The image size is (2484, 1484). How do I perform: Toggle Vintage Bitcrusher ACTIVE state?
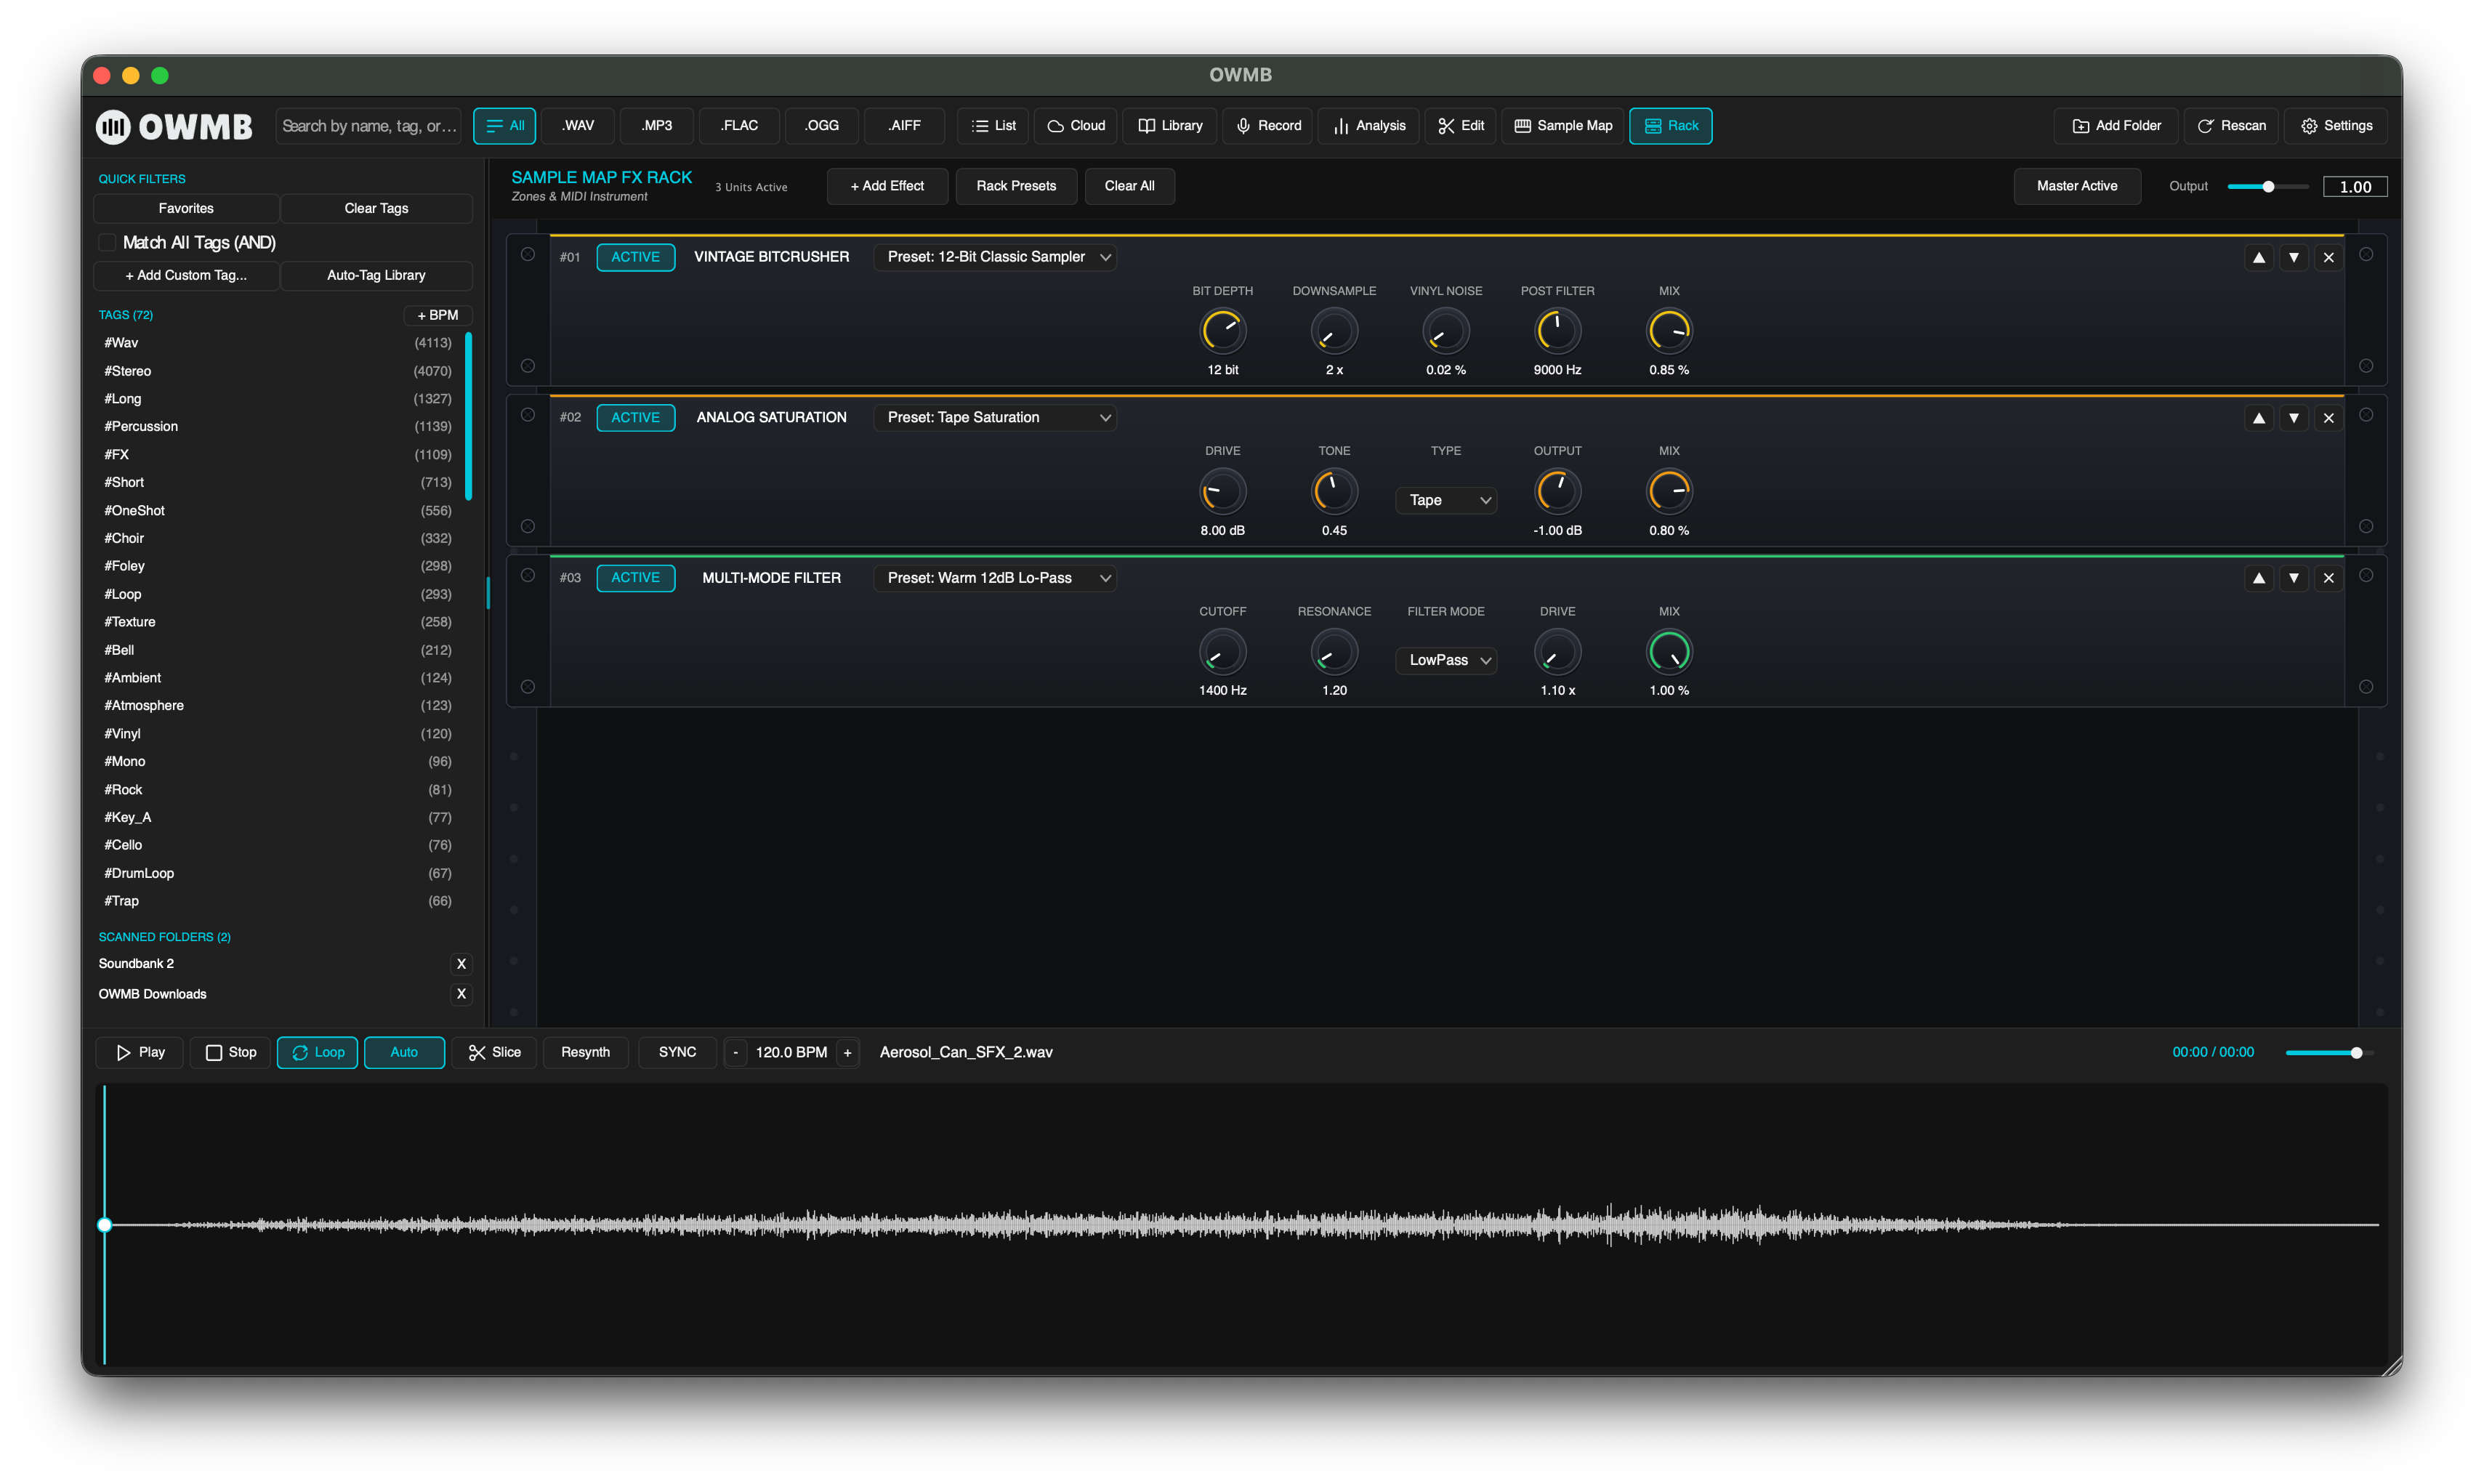635,257
